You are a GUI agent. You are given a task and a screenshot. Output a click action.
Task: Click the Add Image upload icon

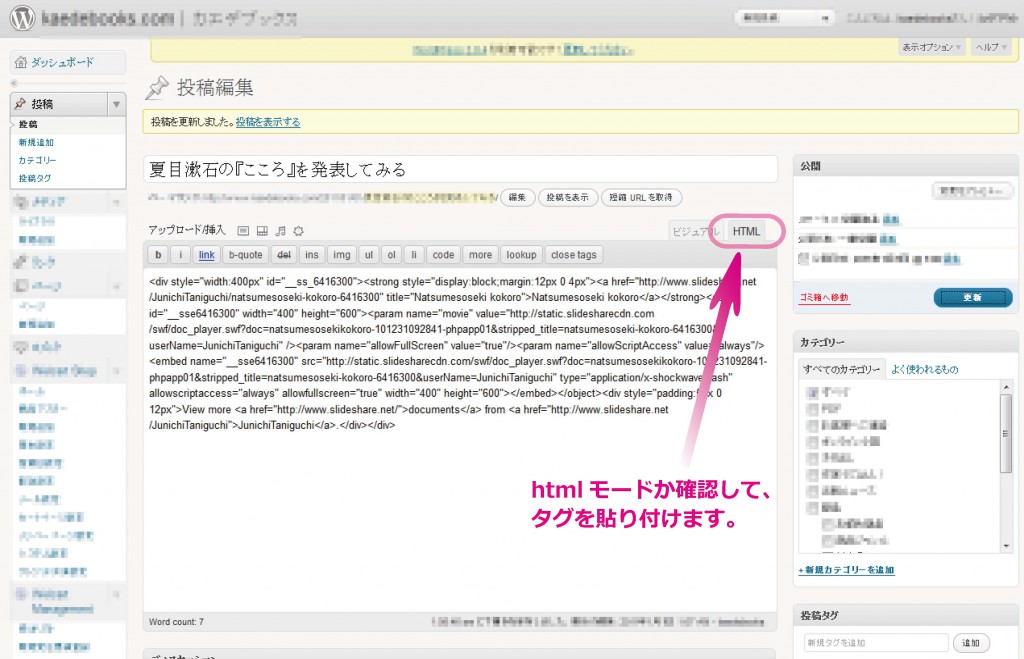coord(243,231)
